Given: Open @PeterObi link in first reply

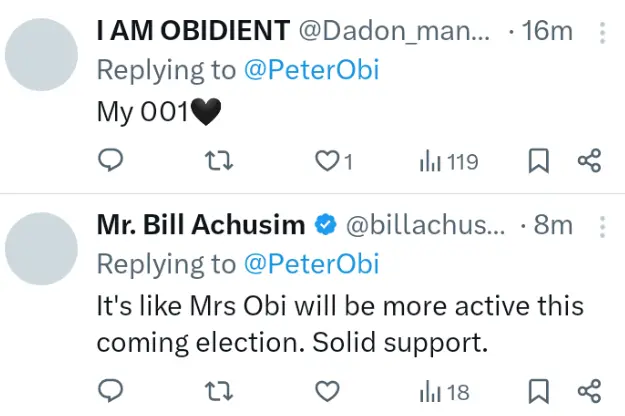Looking at the screenshot, I should tap(312, 69).
